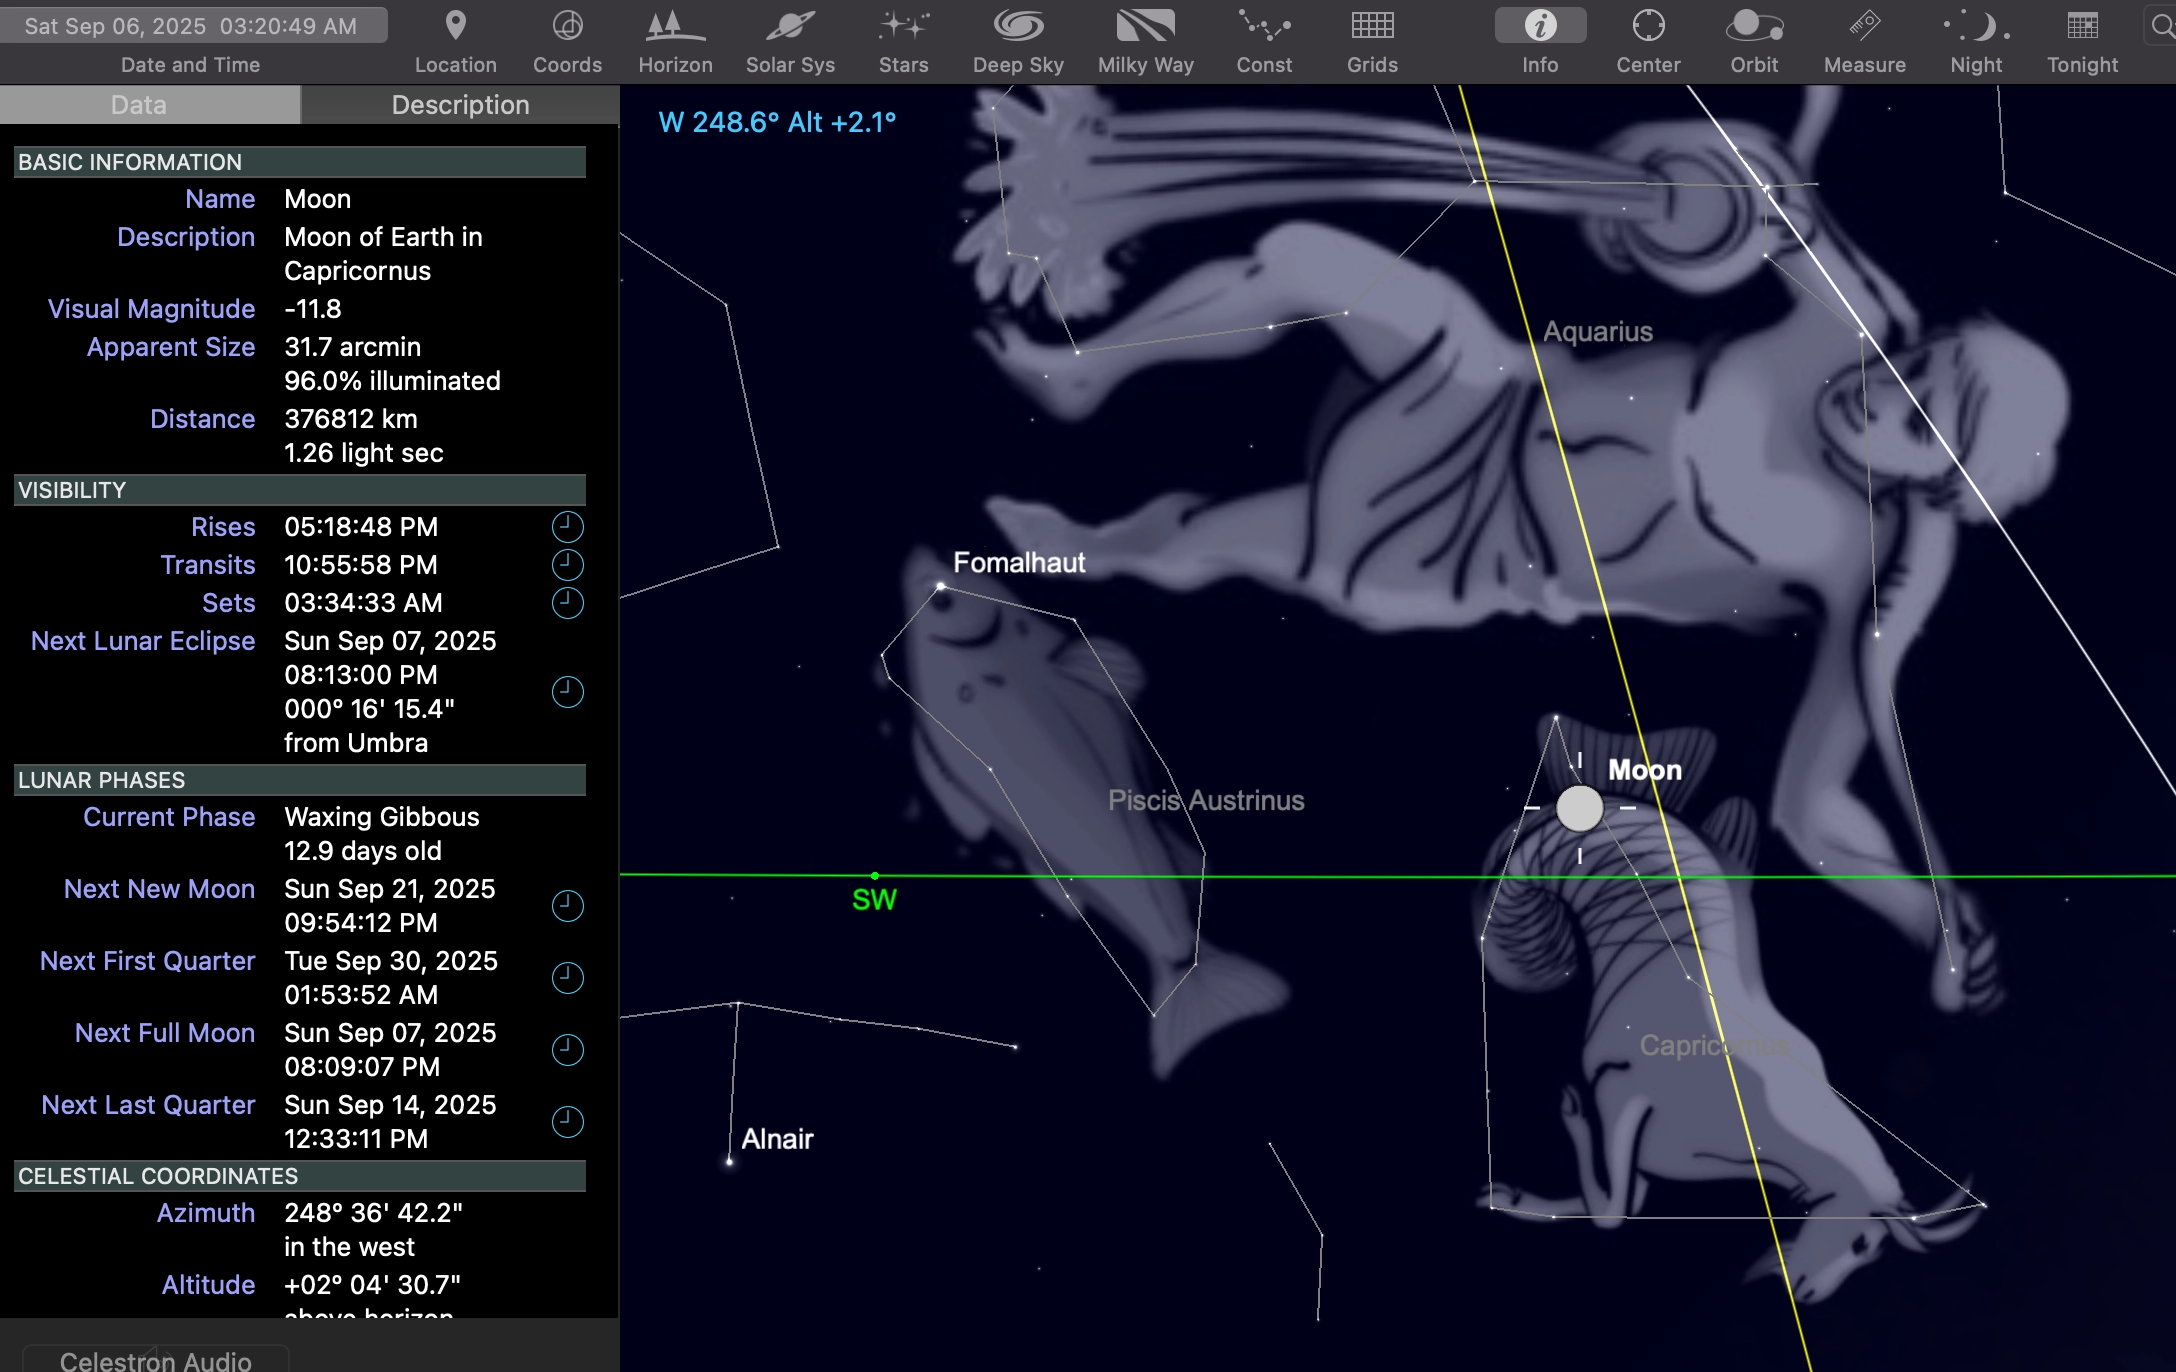The image size is (2176, 1372).
Task: Click the Info toolbar button
Action: click(1540, 26)
